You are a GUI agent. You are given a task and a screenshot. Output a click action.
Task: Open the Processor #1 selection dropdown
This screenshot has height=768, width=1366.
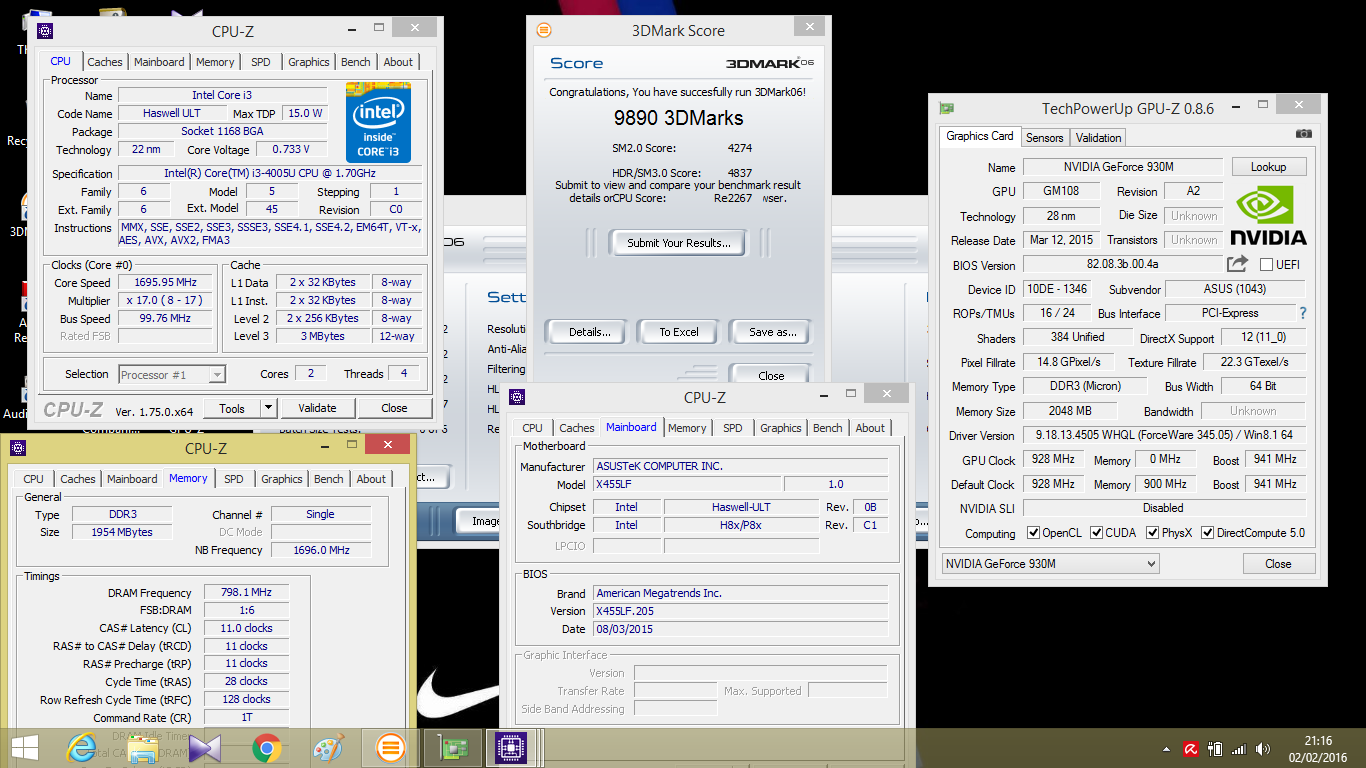coord(172,375)
